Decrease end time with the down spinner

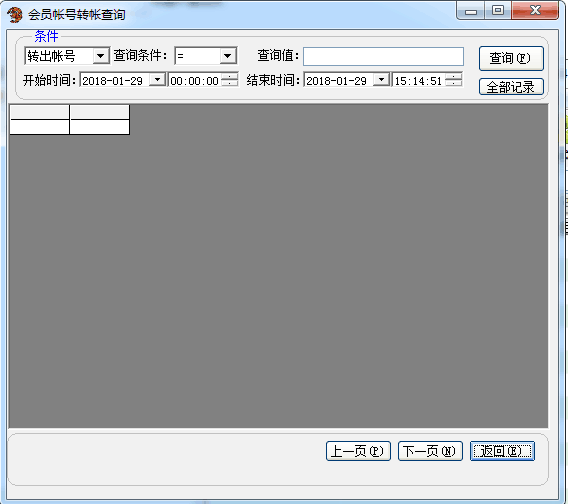(x=454, y=83)
